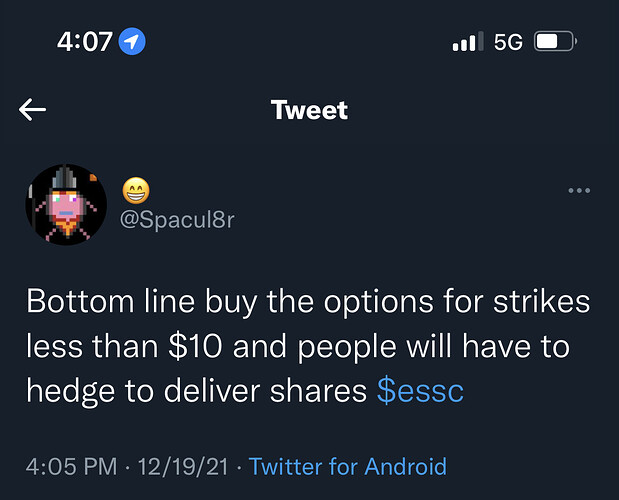Image resolution: width=619 pixels, height=500 pixels.
Task: Tap the grinning emoji display name
Action: pos(136,191)
